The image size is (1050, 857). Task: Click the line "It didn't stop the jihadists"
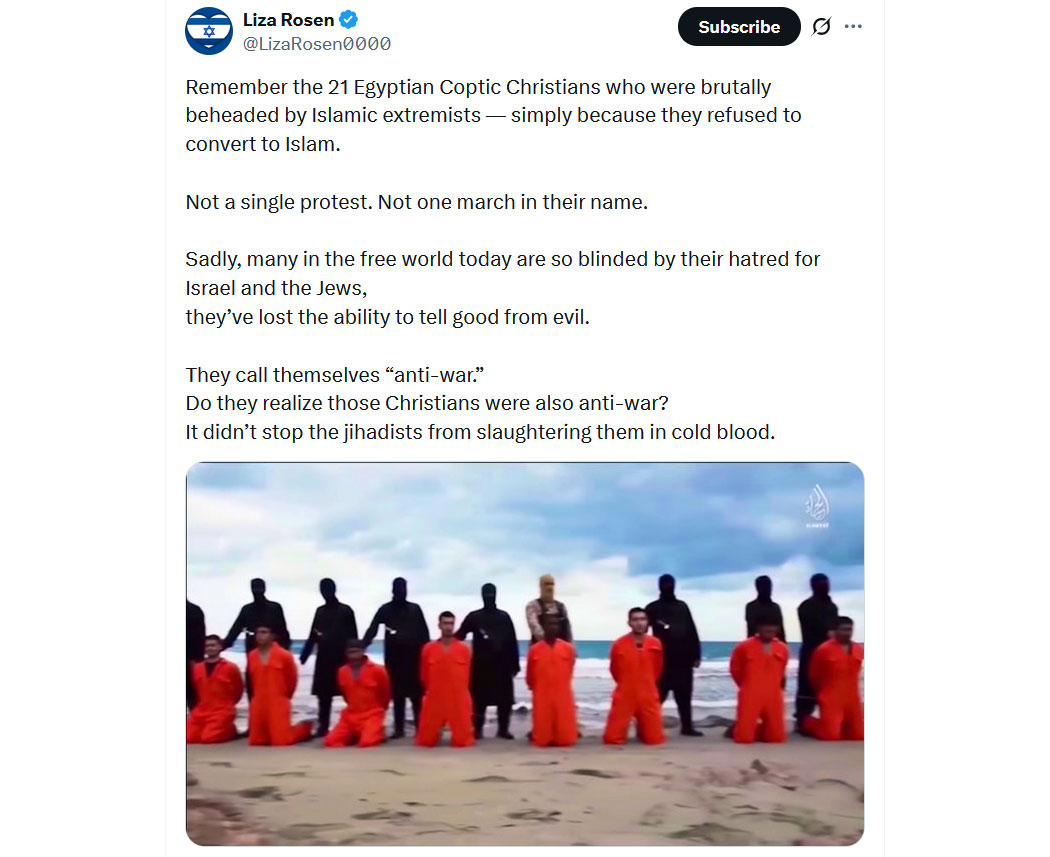click(x=480, y=432)
